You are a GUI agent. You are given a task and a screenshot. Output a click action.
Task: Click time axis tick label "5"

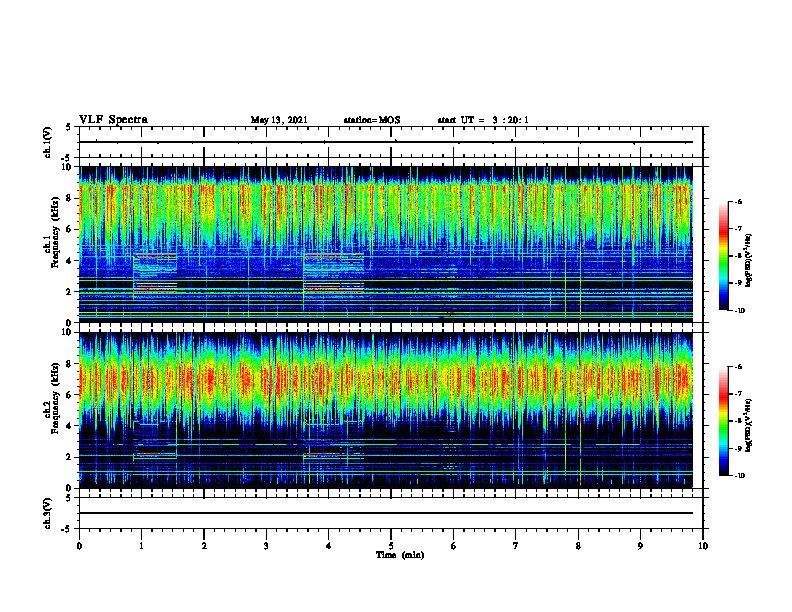coord(391,546)
